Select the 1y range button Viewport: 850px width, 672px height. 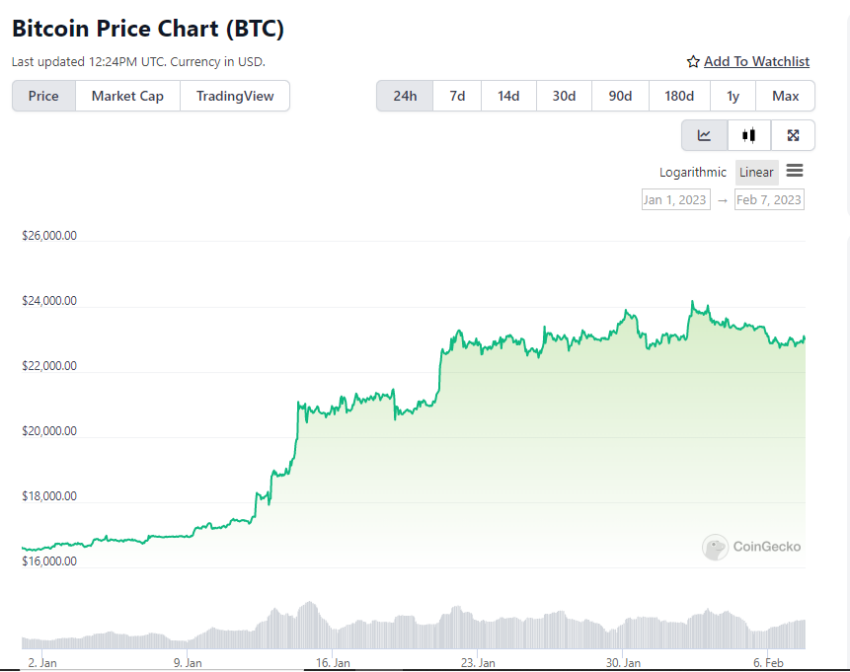(x=733, y=96)
